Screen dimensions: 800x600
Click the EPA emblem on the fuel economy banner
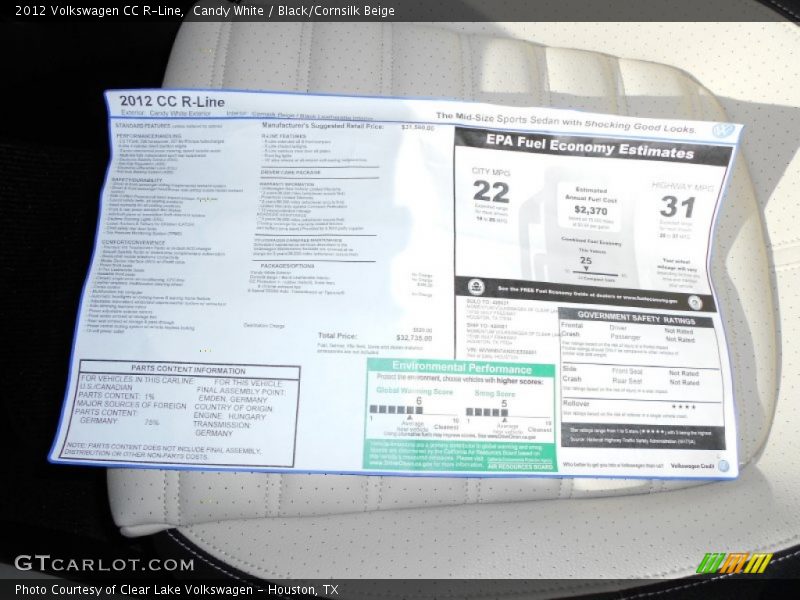tap(474, 285)
